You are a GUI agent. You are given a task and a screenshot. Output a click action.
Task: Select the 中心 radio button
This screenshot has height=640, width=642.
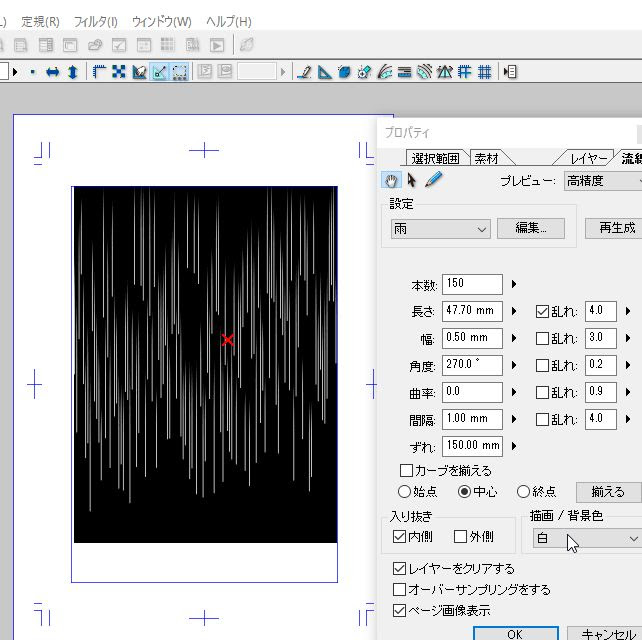pos(464,491)
